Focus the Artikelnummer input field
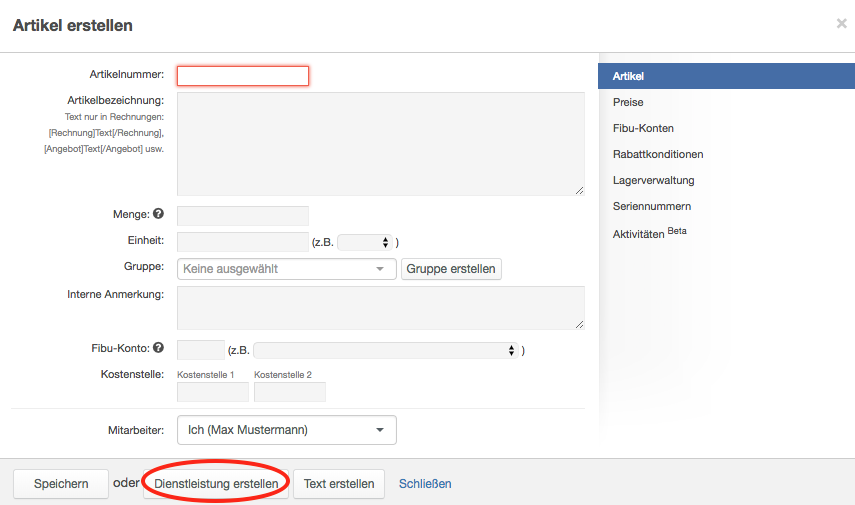Image resolution: width=855 pixels, height=505 pixels. pos(243,76)
